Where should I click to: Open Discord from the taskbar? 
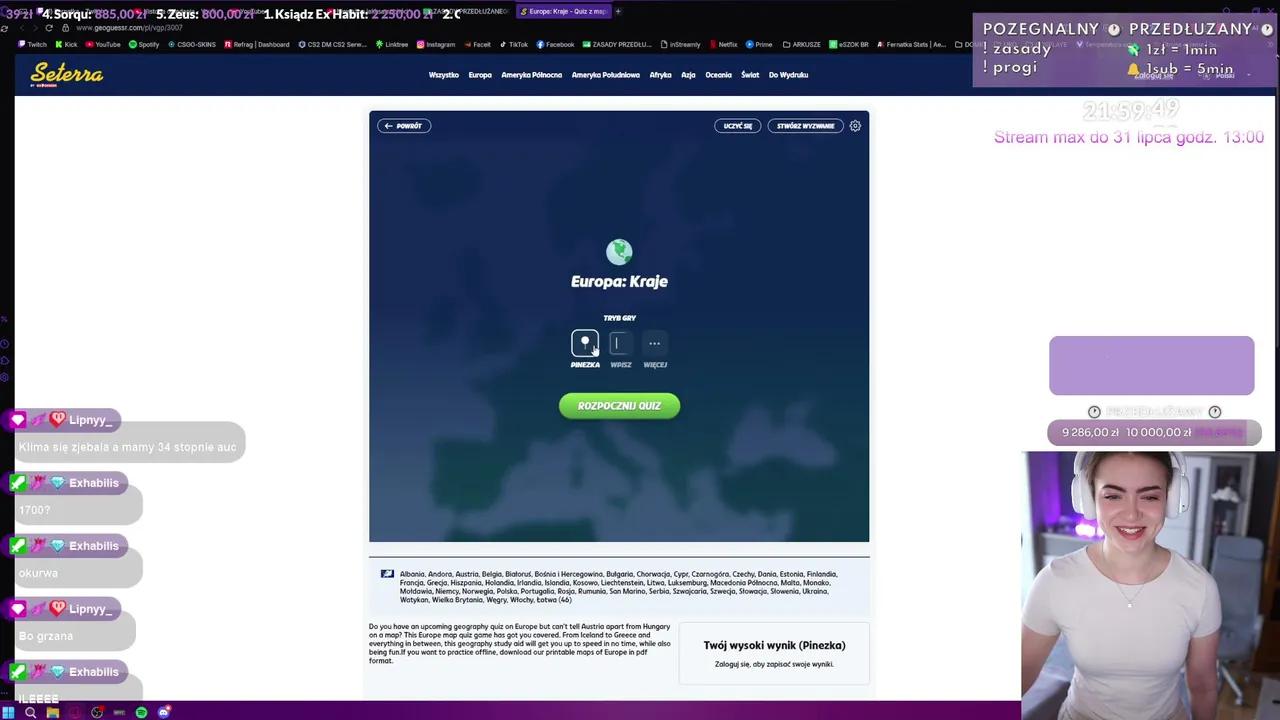pos(164,712)
